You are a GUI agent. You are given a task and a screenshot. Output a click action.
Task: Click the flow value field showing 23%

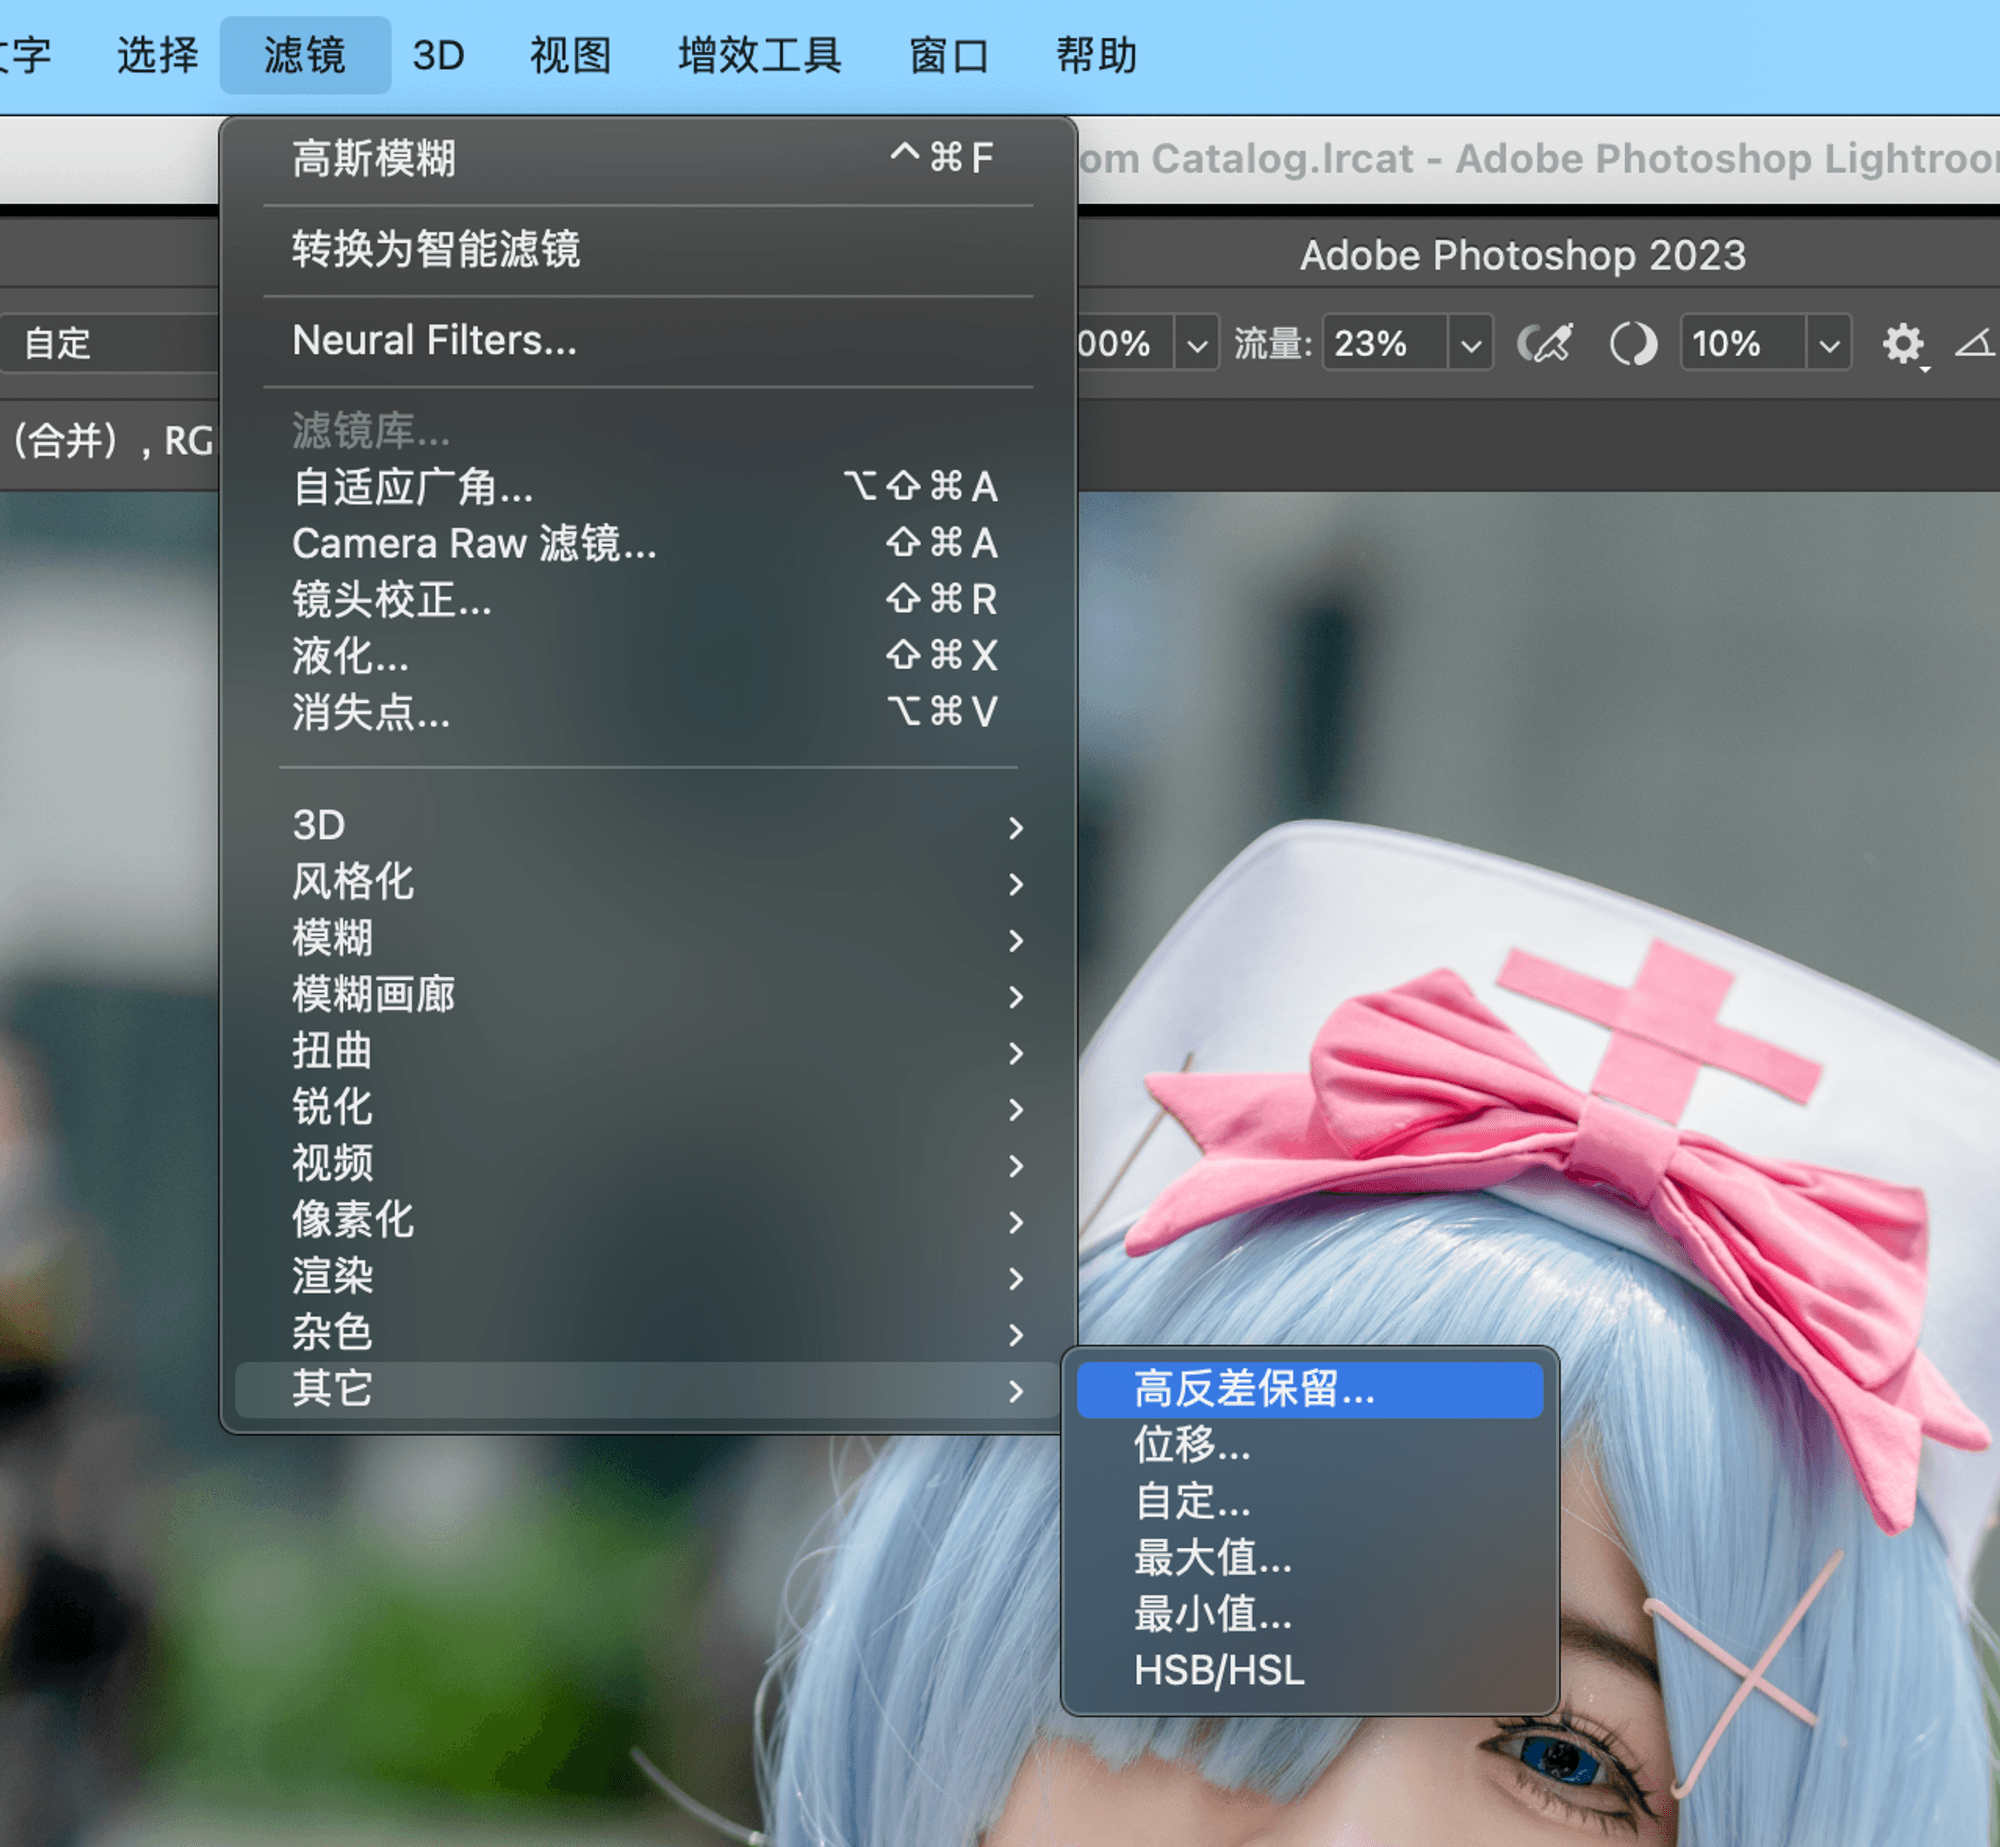[1385, 343]
